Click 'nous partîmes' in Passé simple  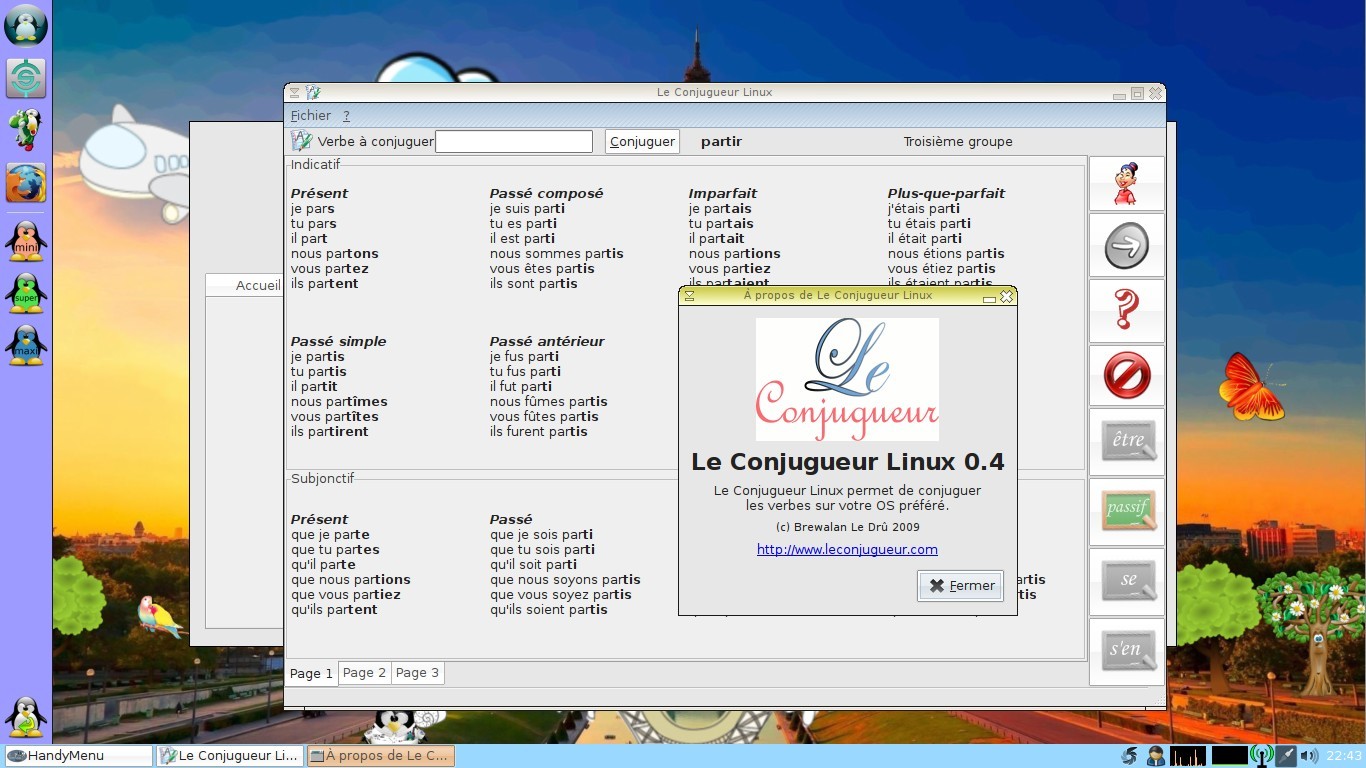(339, 401)
